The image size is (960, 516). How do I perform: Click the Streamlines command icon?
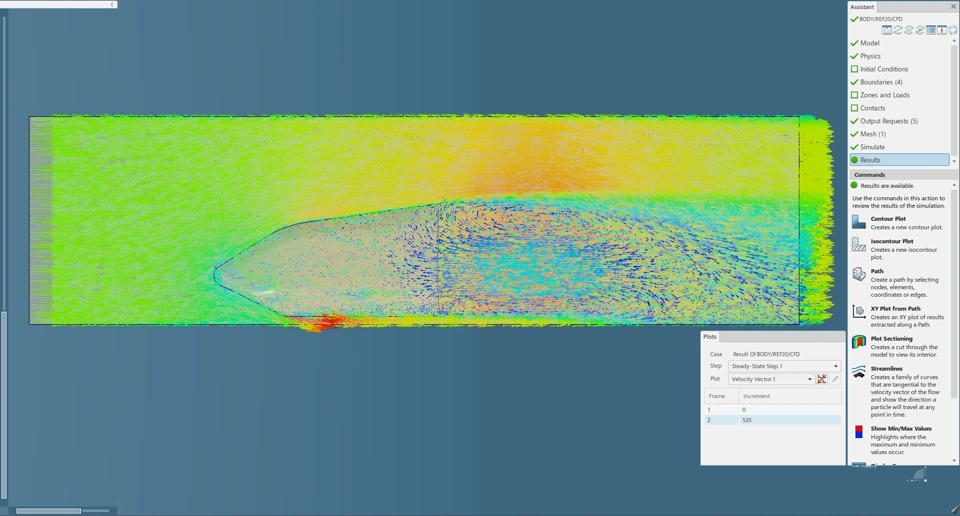tap(858, 372)
